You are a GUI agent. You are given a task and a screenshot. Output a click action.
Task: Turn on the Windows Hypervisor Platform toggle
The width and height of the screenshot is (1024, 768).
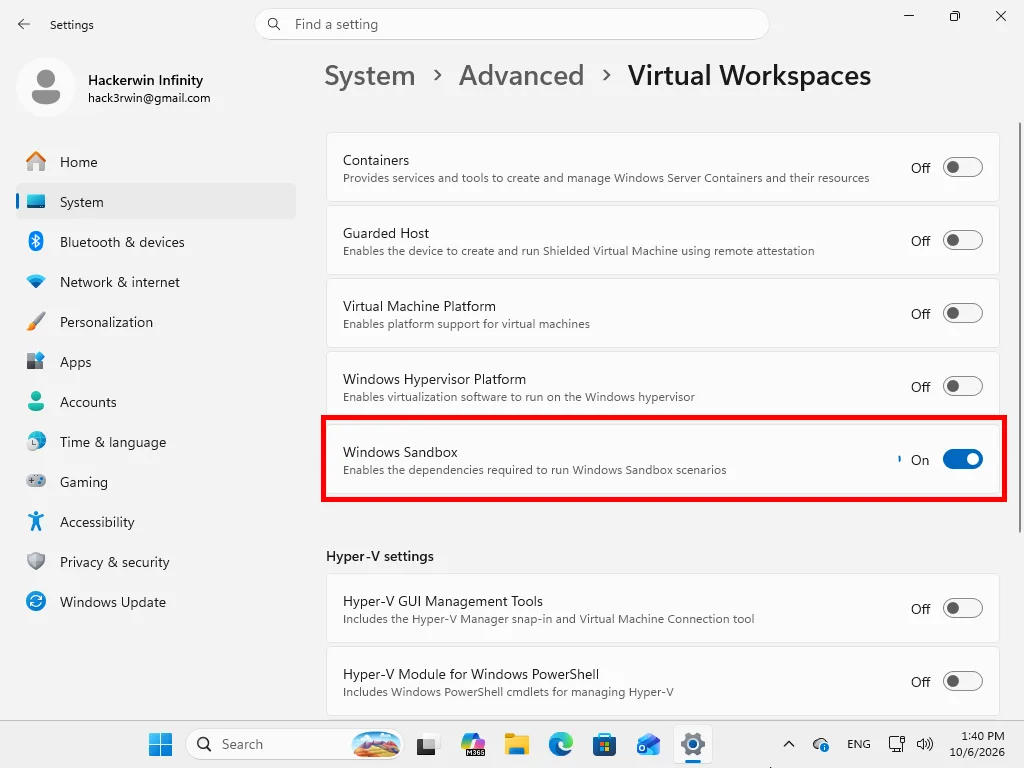(963, 387)
